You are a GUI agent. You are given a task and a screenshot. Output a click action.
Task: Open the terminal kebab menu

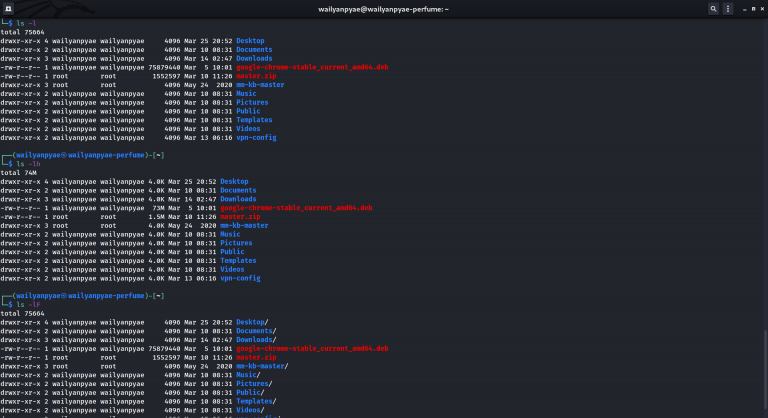pos(728,8)
